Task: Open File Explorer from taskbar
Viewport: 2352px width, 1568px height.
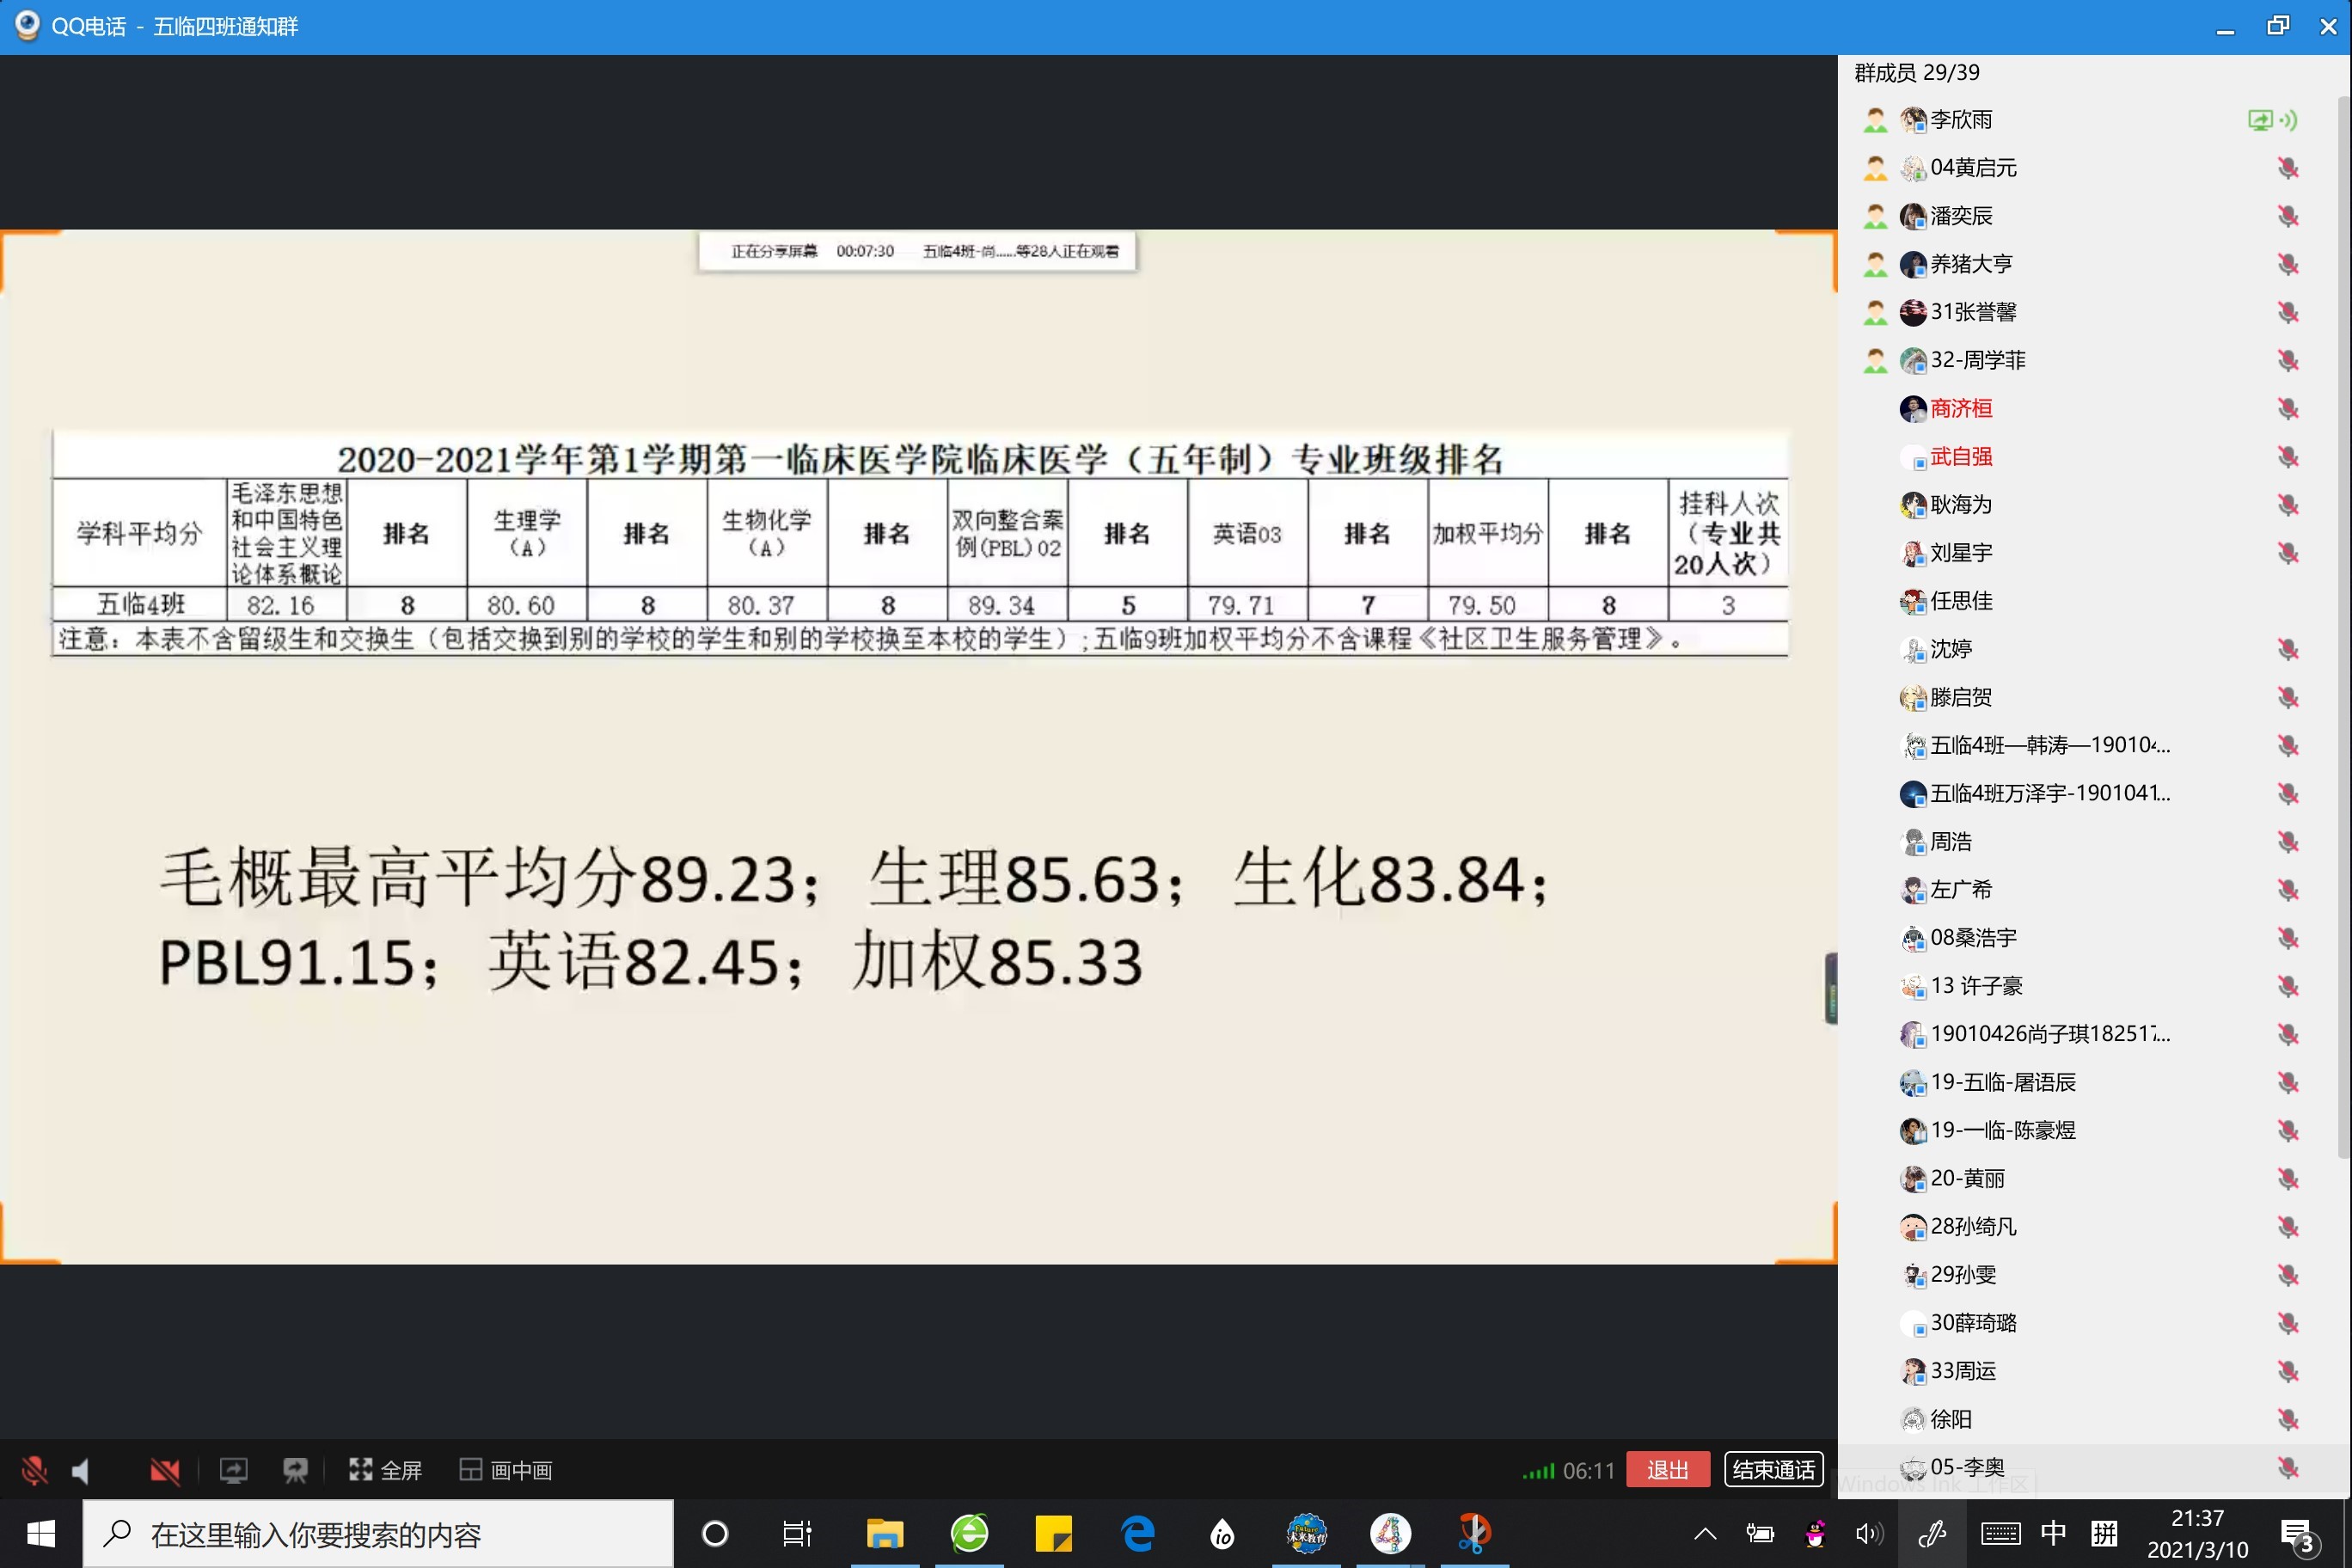Action: pyautogui.click(x=884, y=1533)
